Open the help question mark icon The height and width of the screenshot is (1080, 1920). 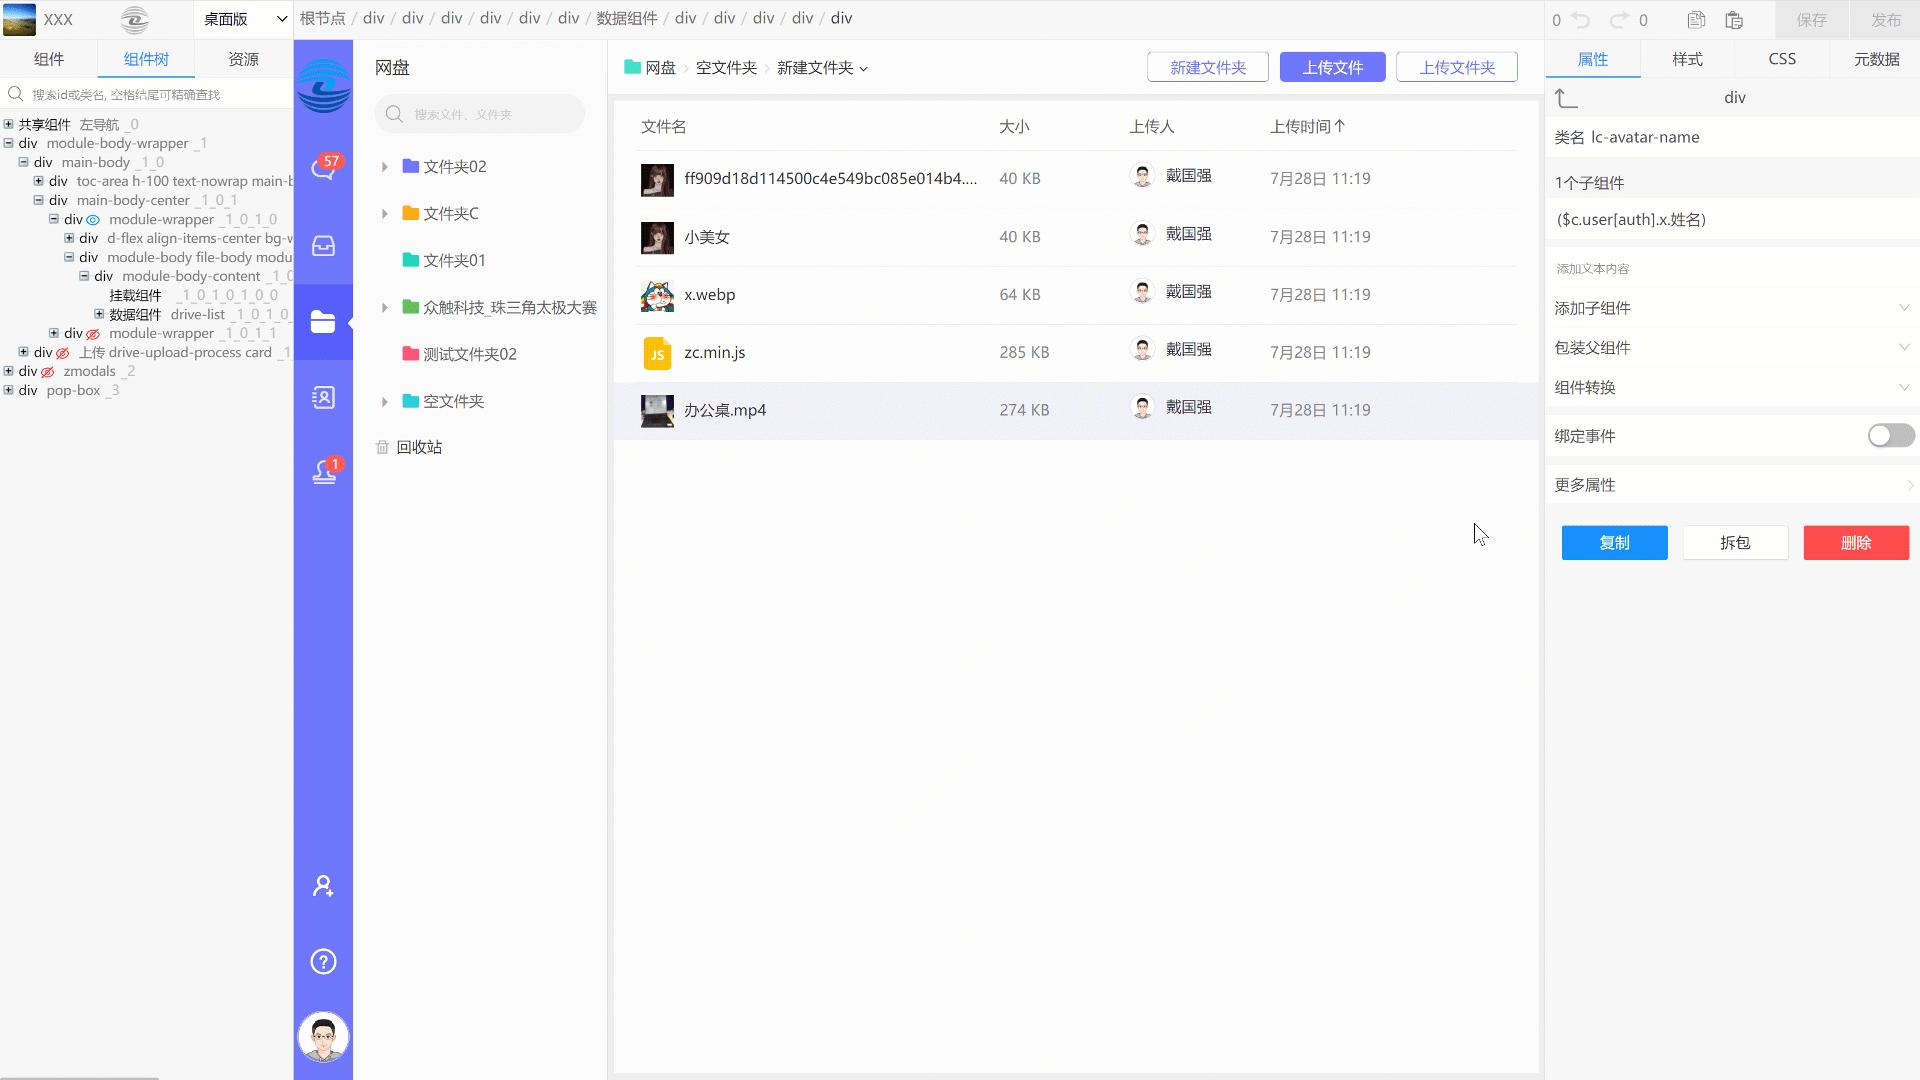click(323, 962)
